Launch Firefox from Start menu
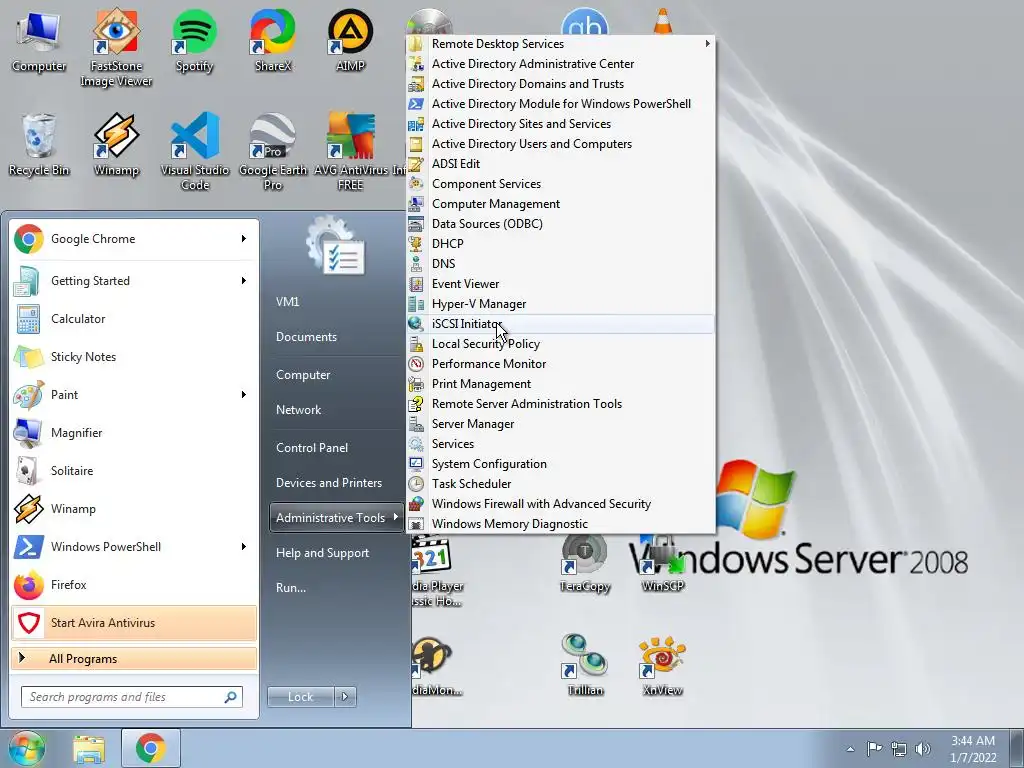Screen dimensions: 1024x768 click(x=134, y=584)
